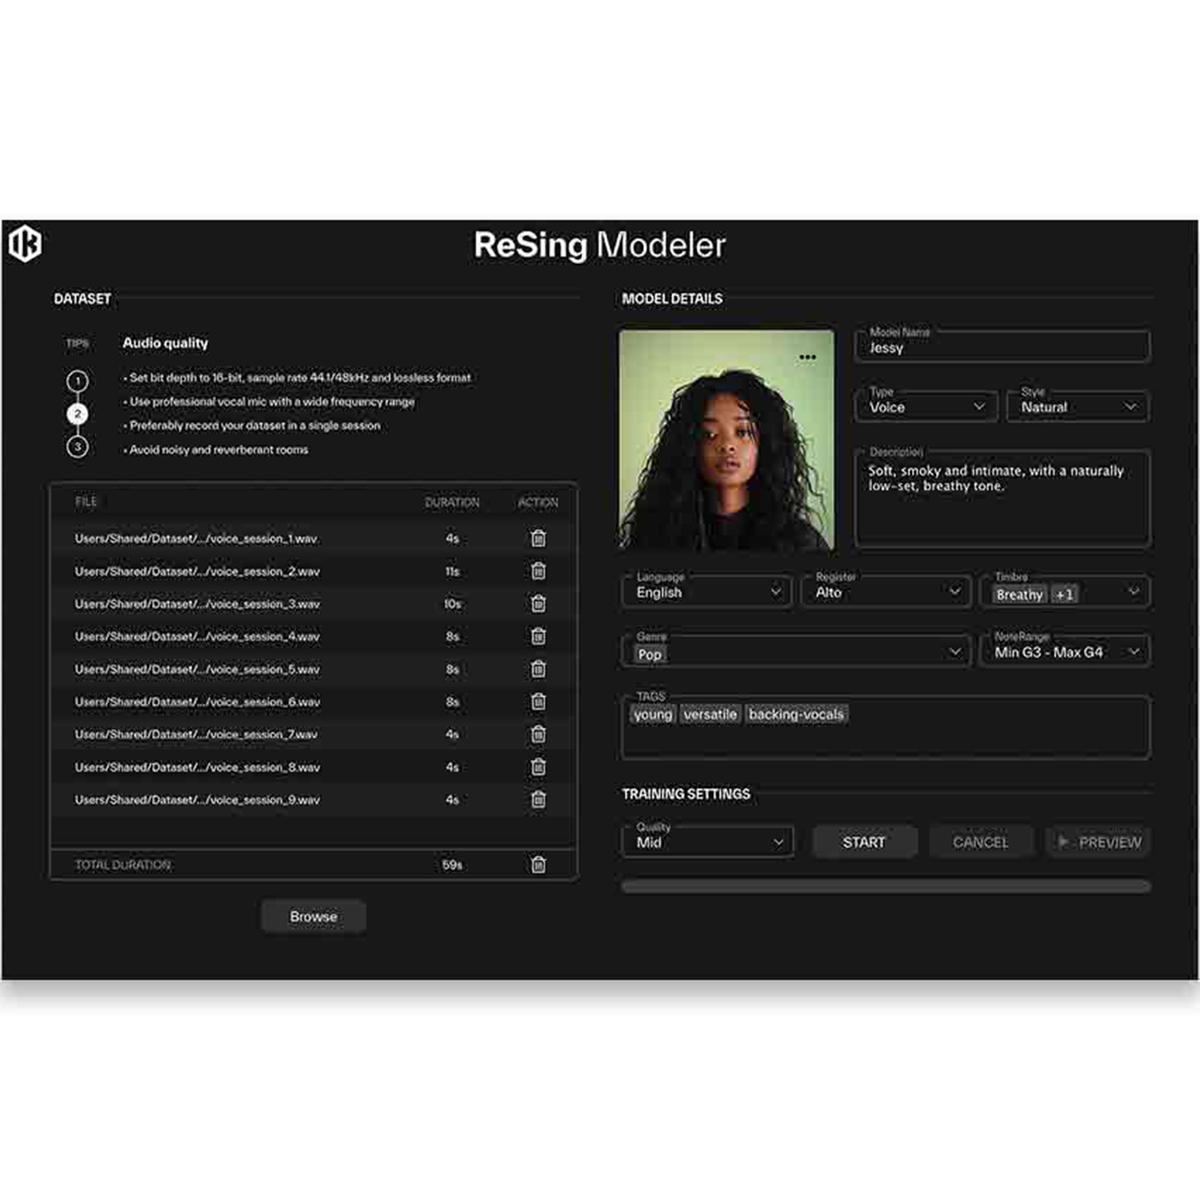The height and width of the screenshot is (1200, 1200).
Task: Click the play icon inside PREVIEW button
Action: click(1063, 841)
